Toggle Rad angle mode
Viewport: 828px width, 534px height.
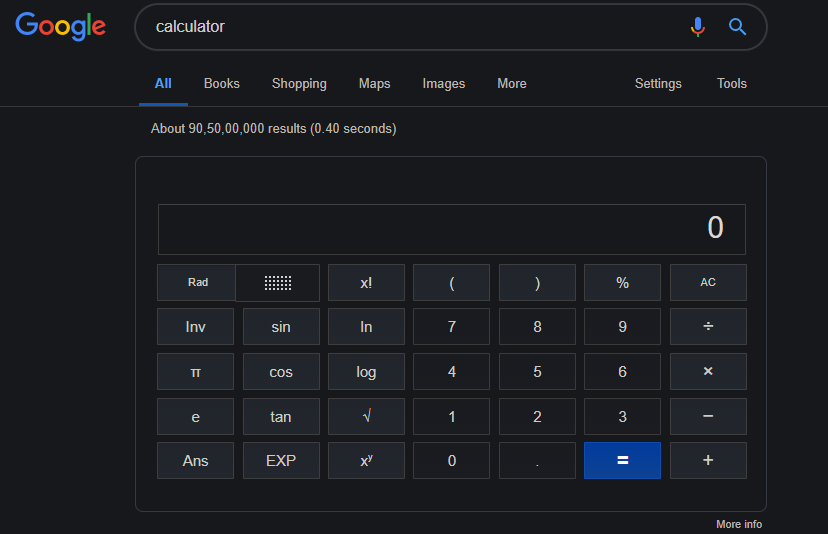tap(197, 283)
